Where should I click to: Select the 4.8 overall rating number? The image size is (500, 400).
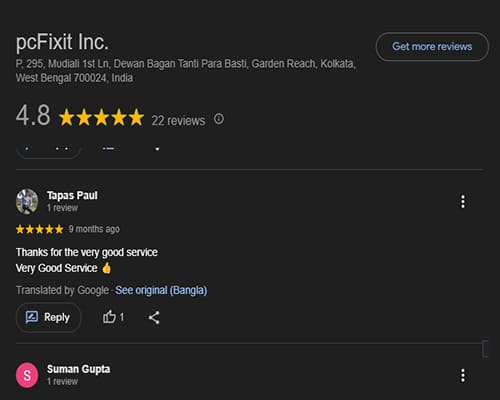pos(33,115)
